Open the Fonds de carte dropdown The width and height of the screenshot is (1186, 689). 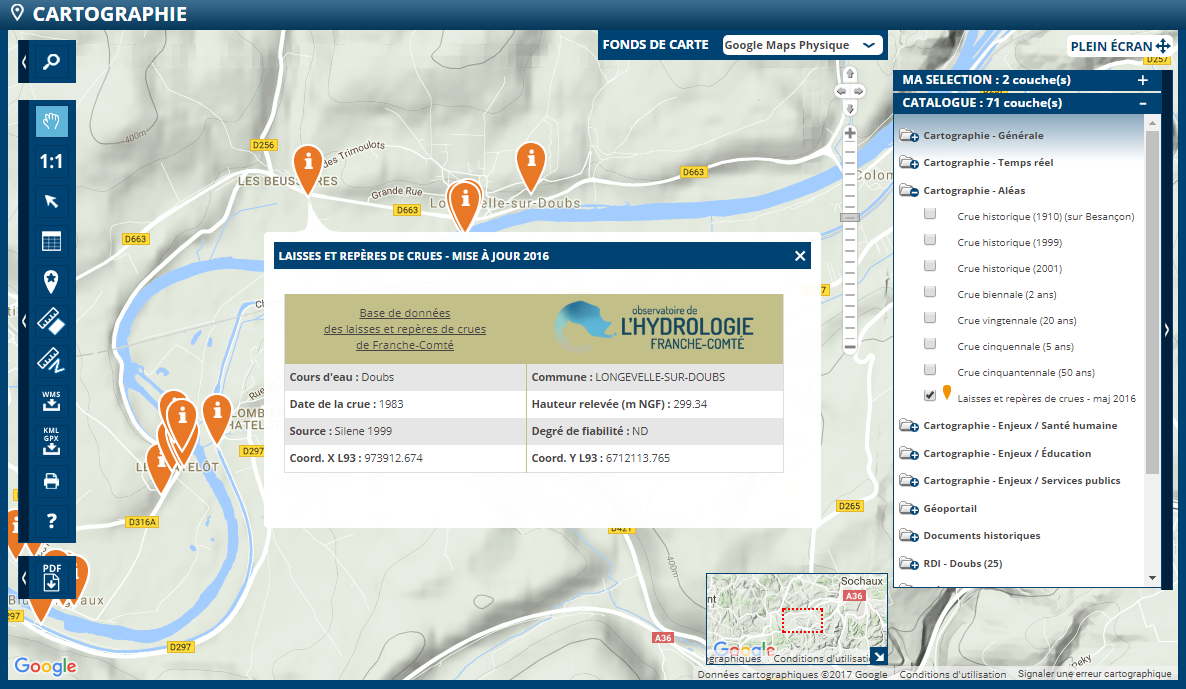[802, 45]
